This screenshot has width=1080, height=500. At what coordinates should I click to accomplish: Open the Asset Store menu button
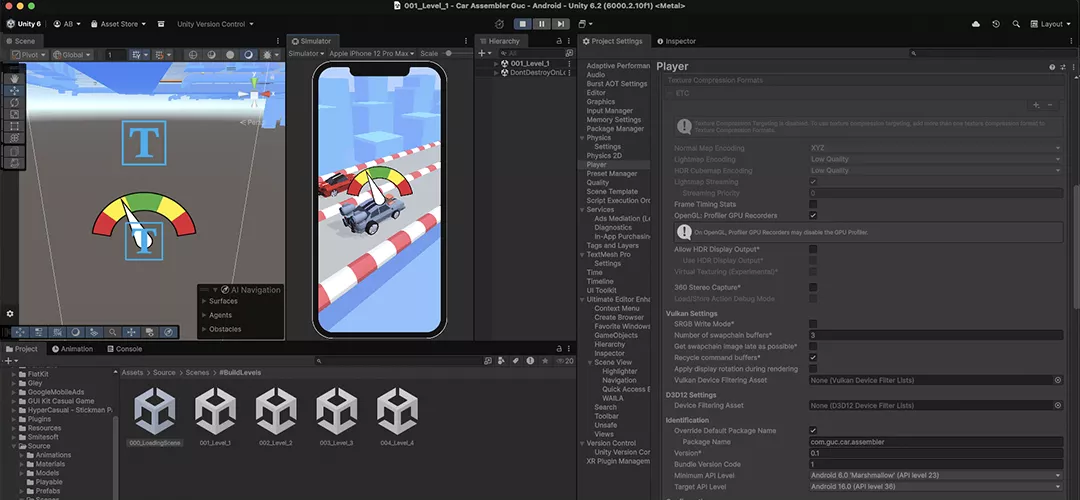119,23
